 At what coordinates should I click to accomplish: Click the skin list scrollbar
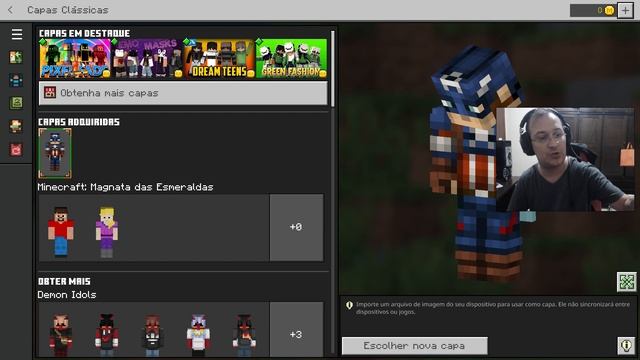coord(333,69)
